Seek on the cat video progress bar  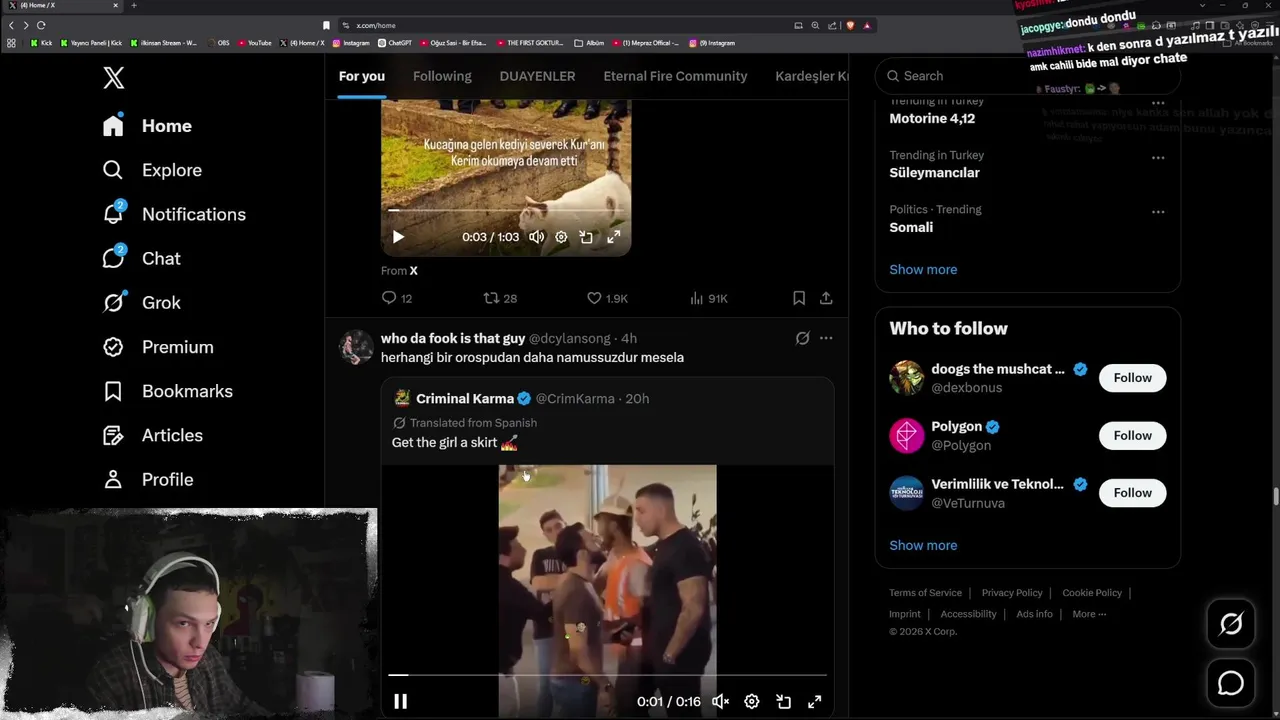point(505,210)
